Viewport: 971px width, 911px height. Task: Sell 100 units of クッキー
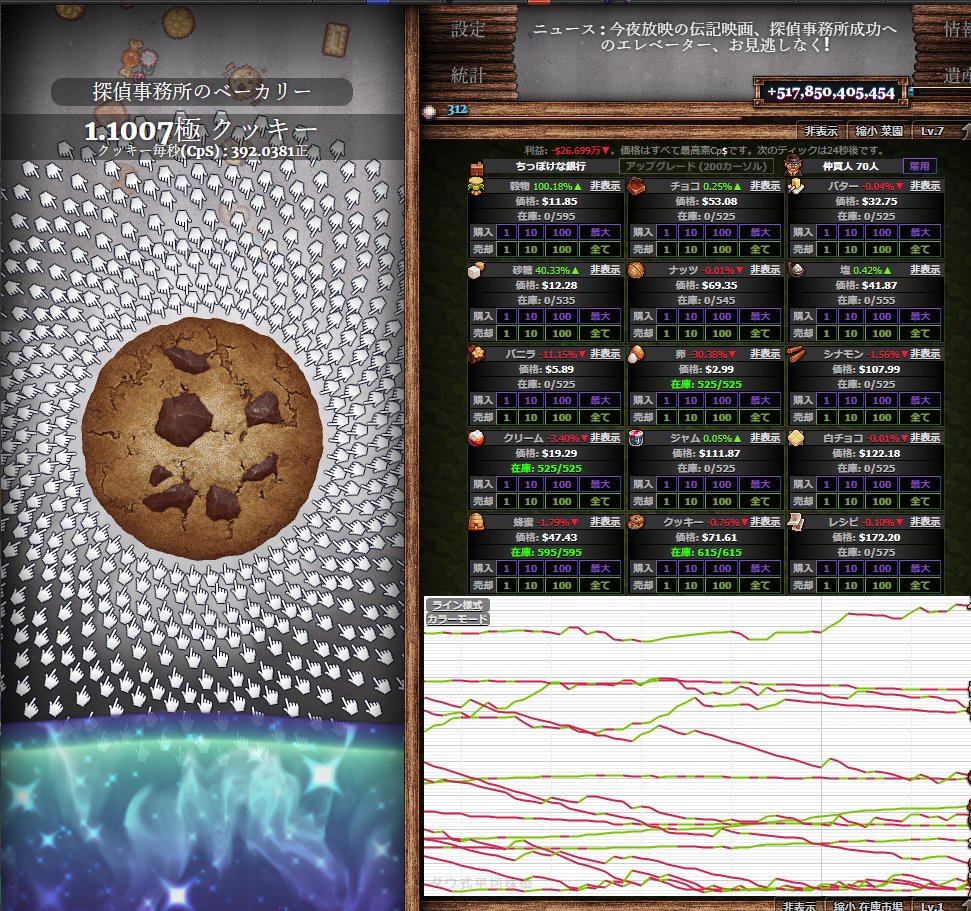(x=721, y=585)
